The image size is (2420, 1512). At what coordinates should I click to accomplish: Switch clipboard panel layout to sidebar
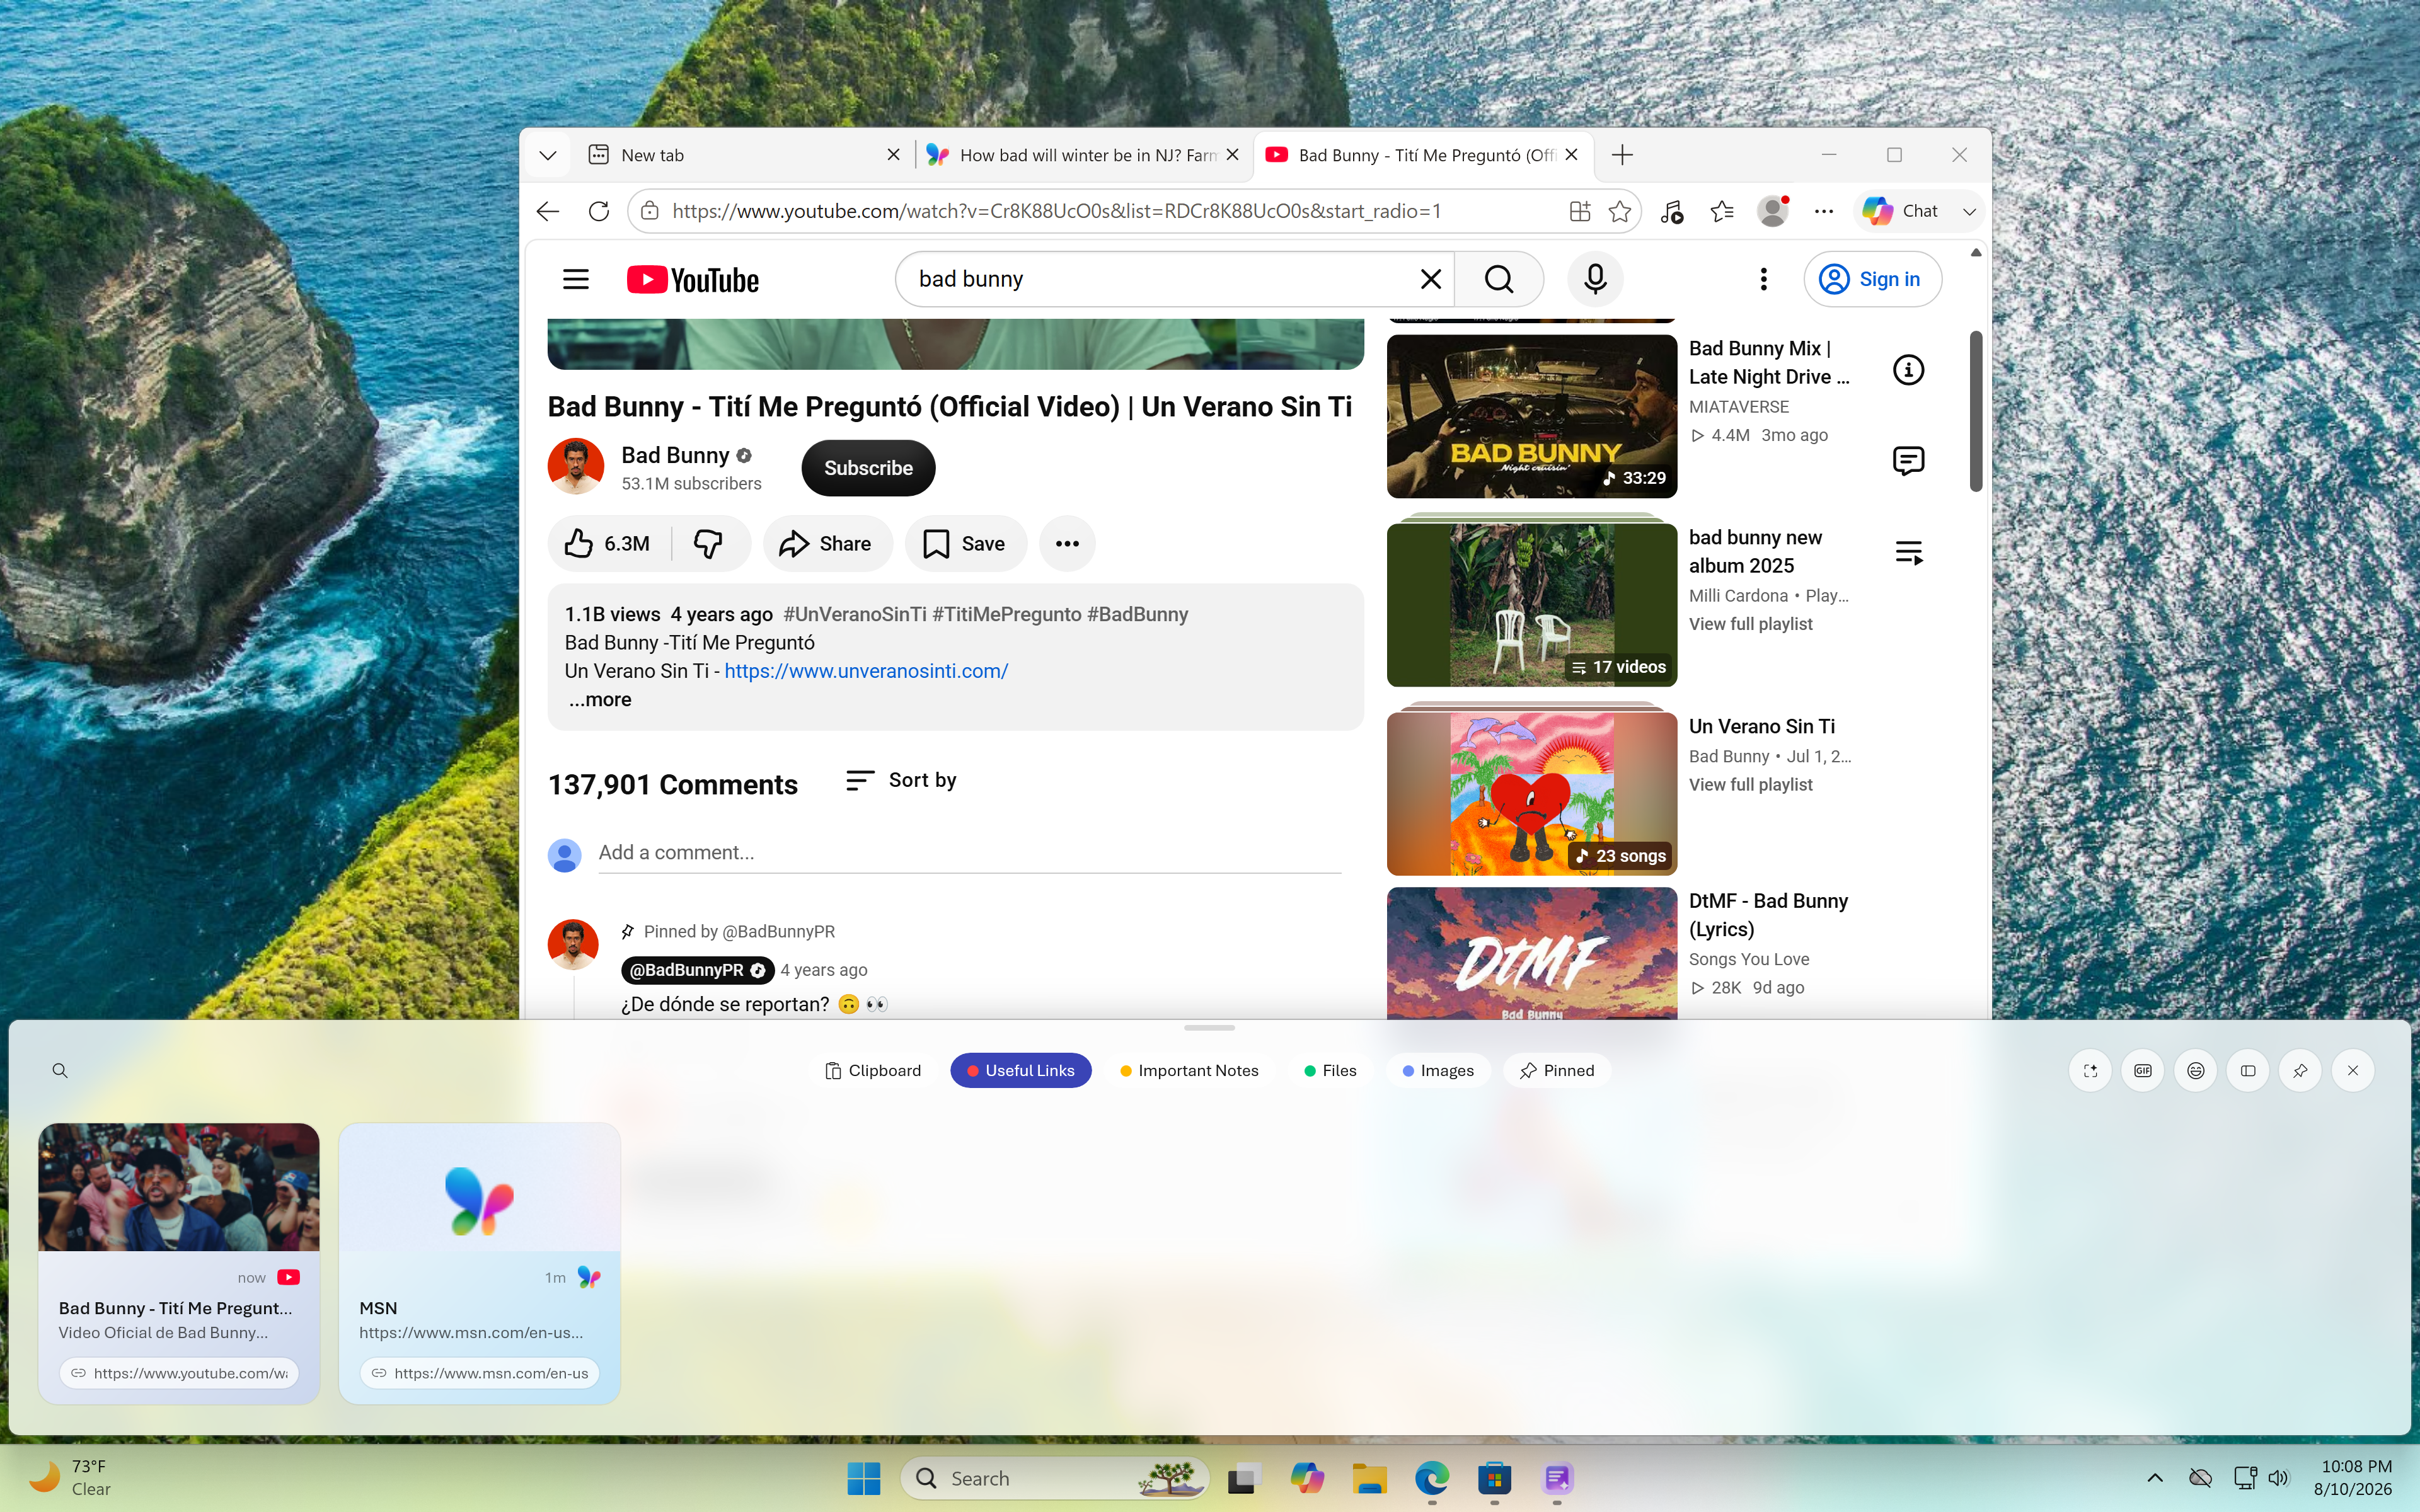click(x=2248, y=1071)
